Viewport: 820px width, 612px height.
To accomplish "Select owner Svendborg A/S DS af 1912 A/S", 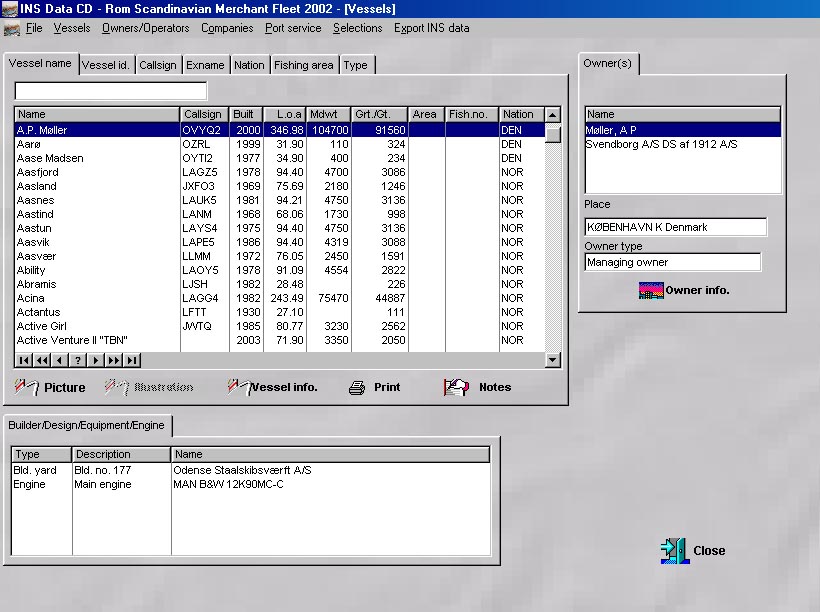I will [682, 144].
